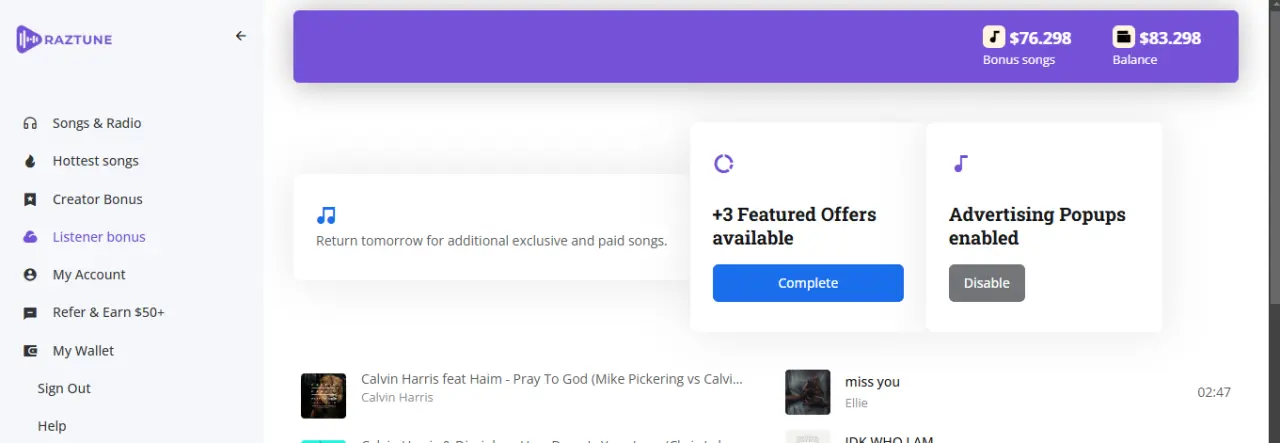The width and height of the screenshot is (1280, 443).
Task: Click the Sign Out link
Action: click(64, 388)
